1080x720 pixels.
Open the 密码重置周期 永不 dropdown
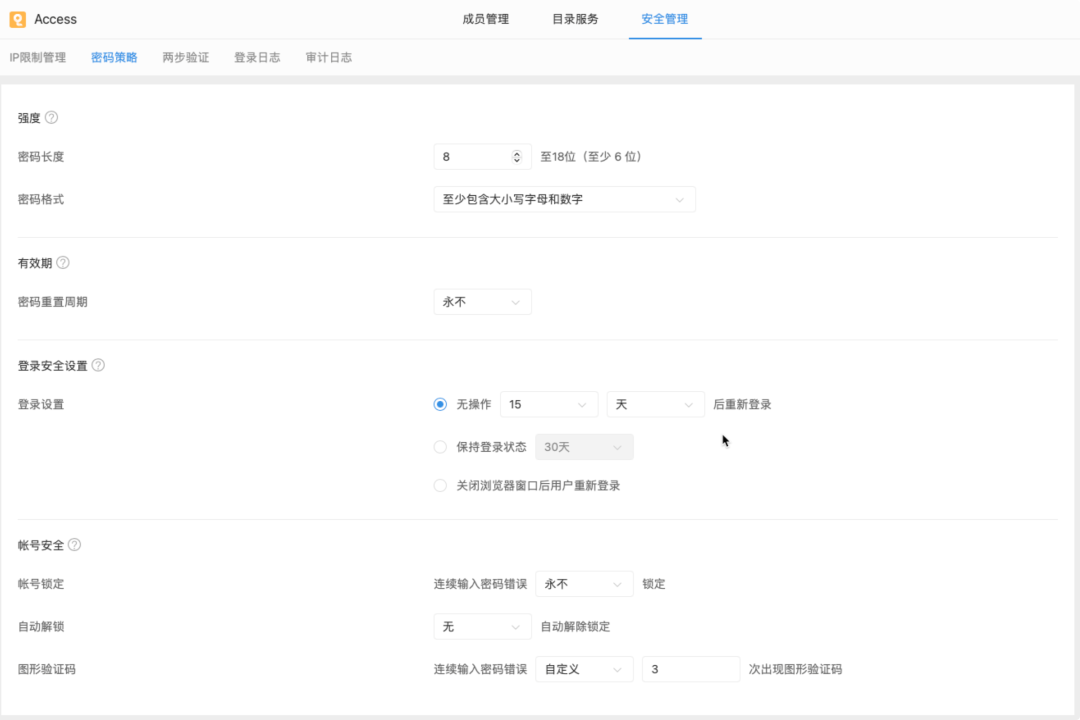coord(482,301)
